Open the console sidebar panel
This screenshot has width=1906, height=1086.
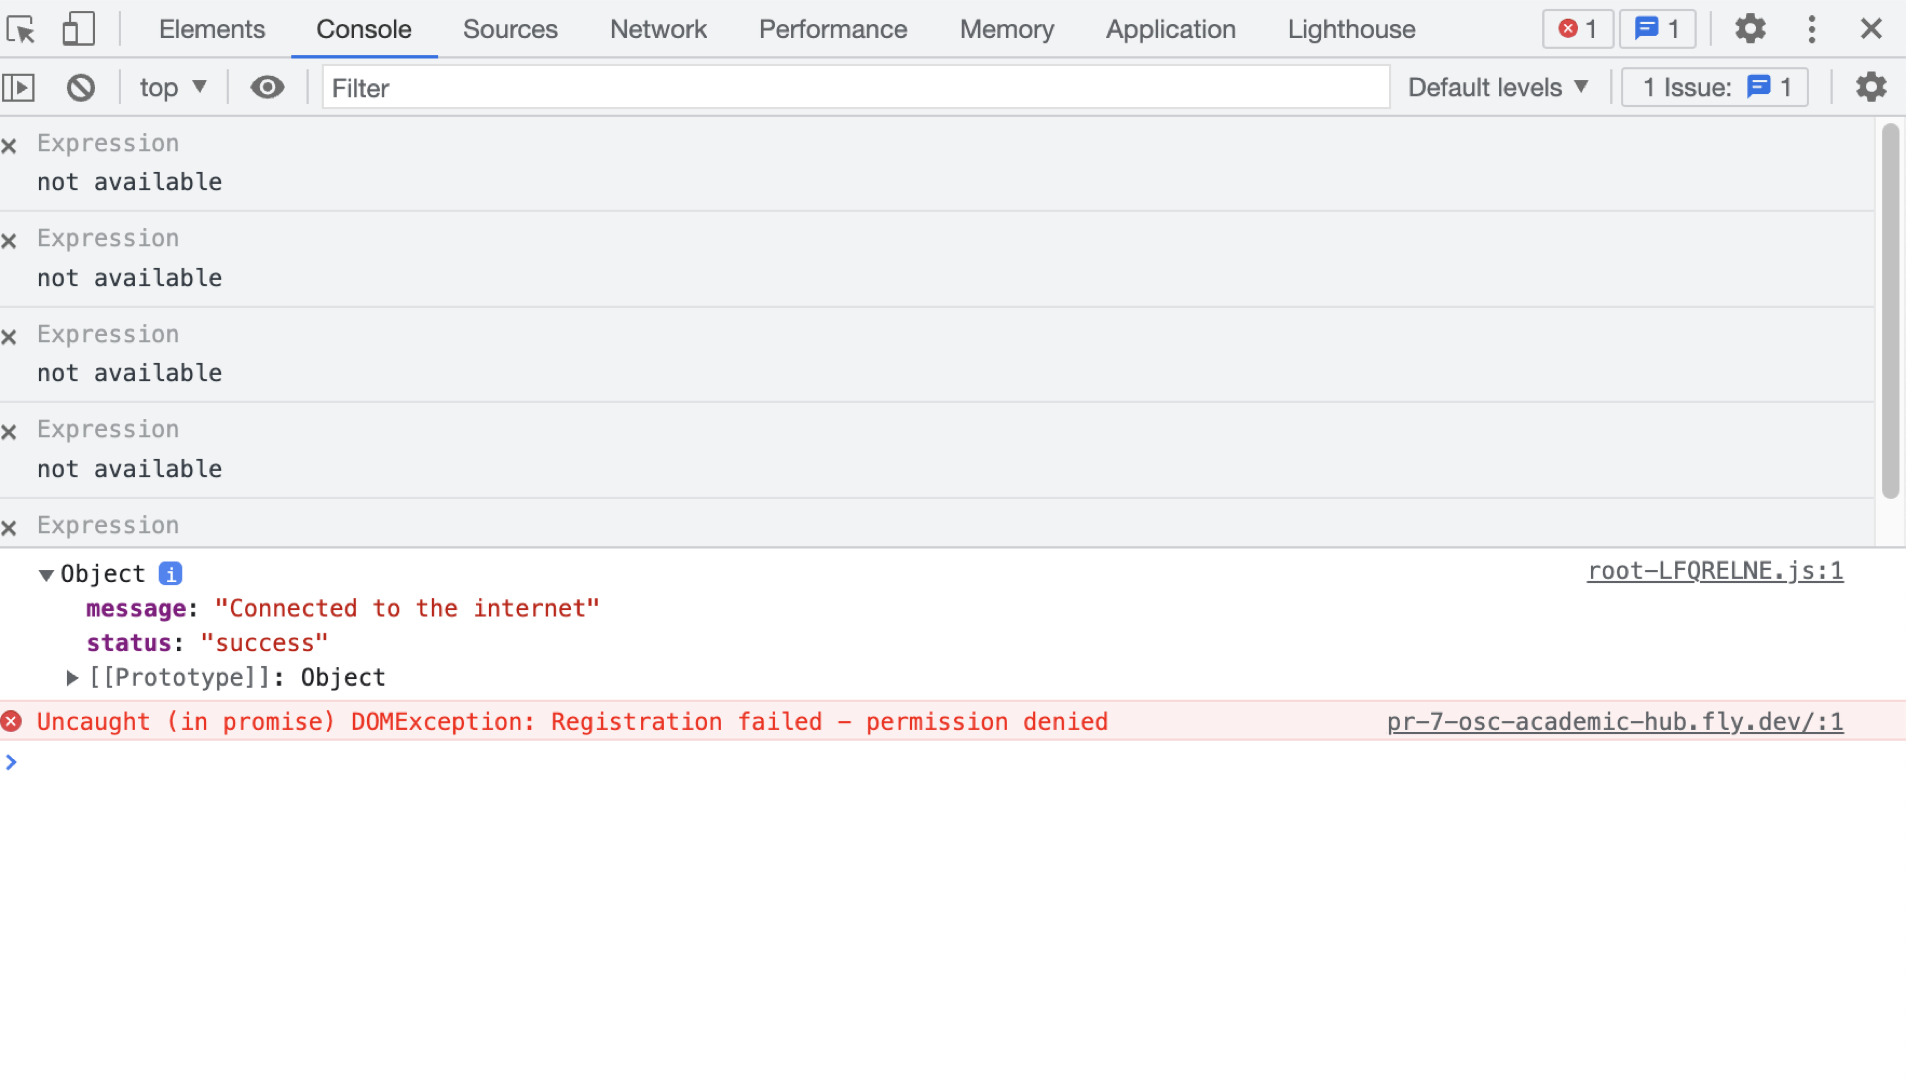pyautogui.click(x=18, y=87)
